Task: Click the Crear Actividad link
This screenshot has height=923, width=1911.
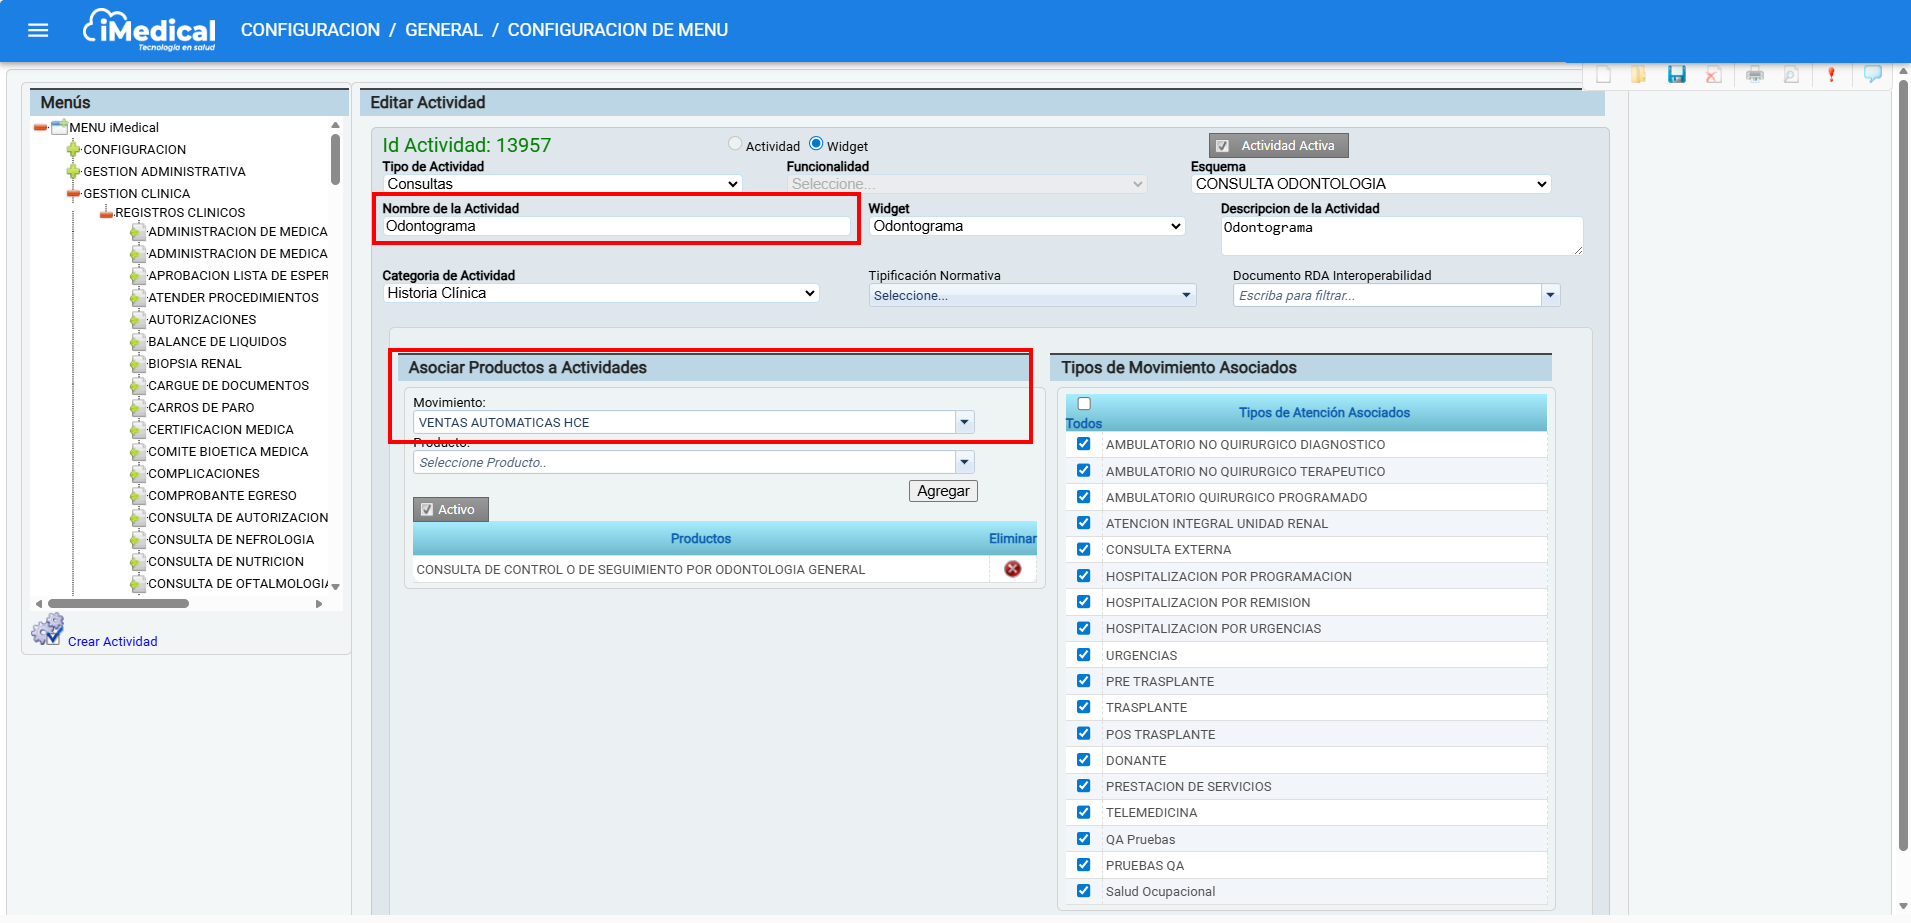Action: tap(112, 642)
